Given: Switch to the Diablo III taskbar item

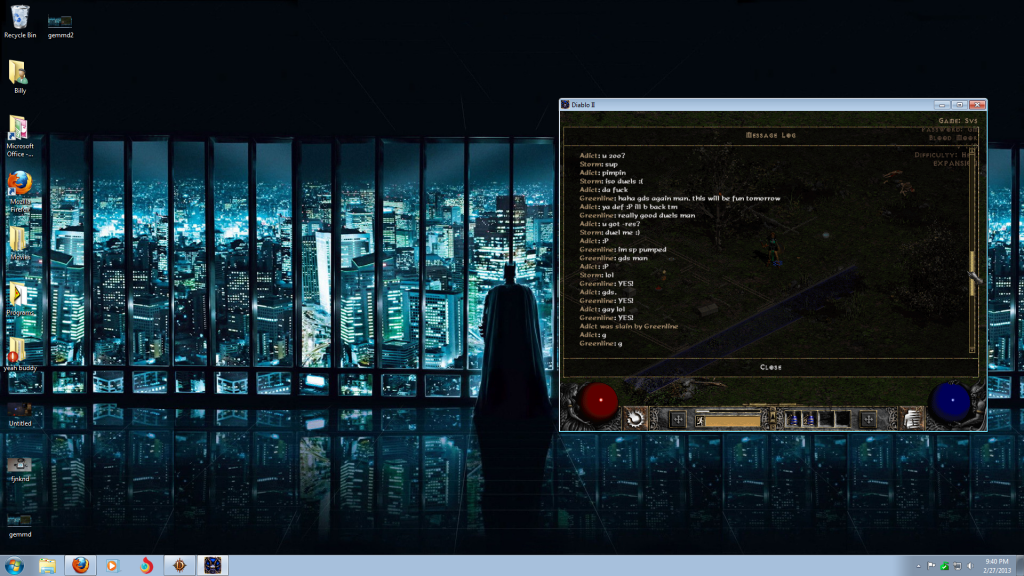Looking at the screenshot, I should point(180,566).
